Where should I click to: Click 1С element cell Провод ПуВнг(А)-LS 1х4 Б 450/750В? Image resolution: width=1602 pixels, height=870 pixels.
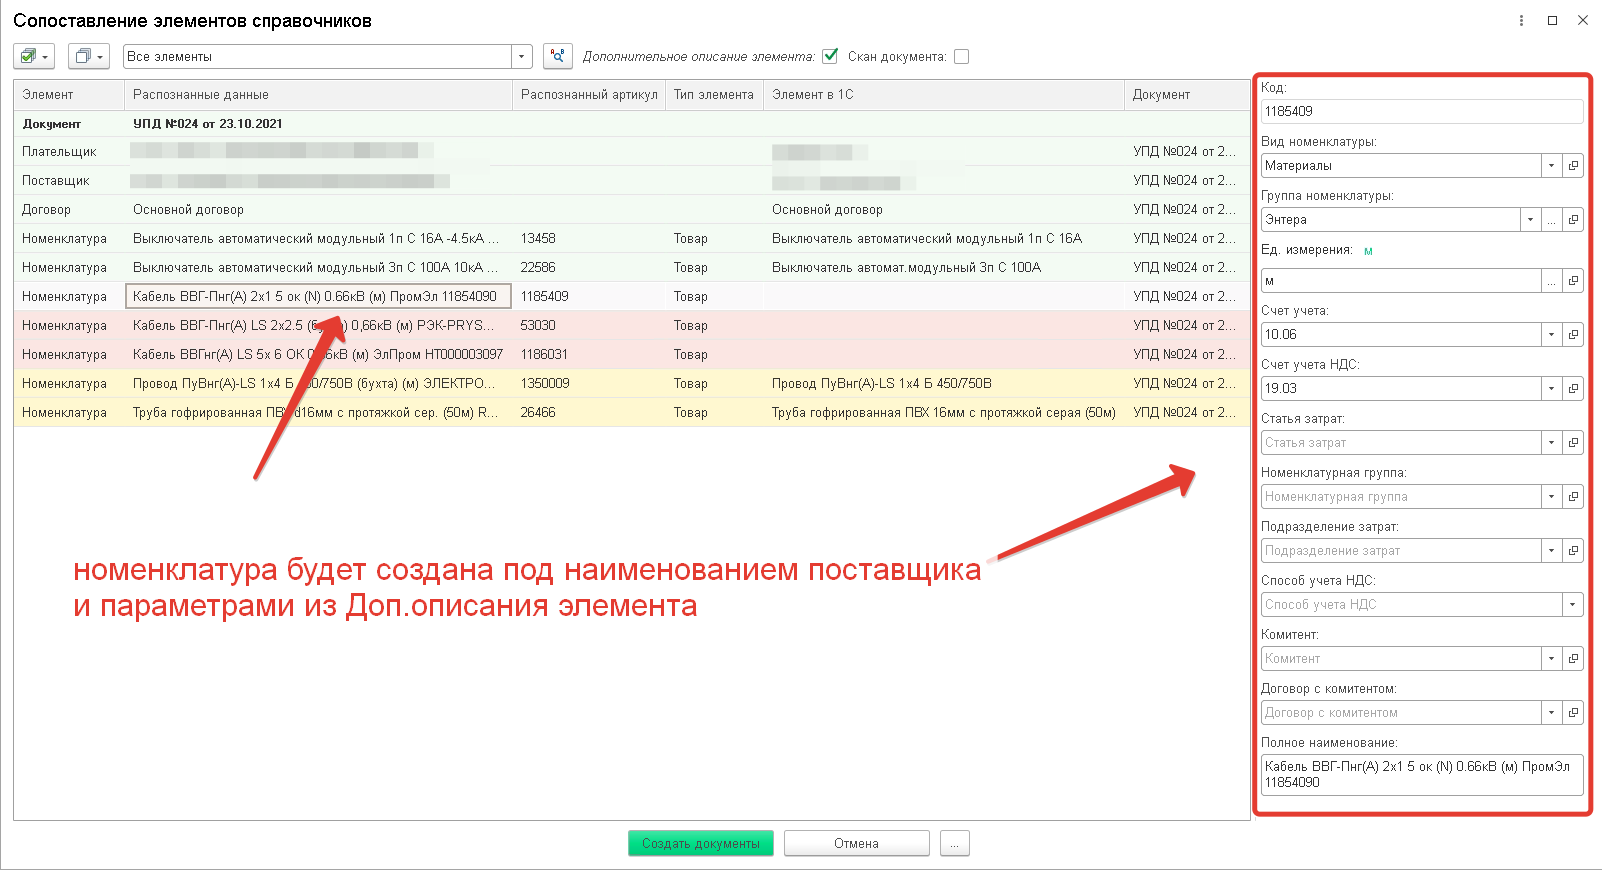[x=944, y=384]
